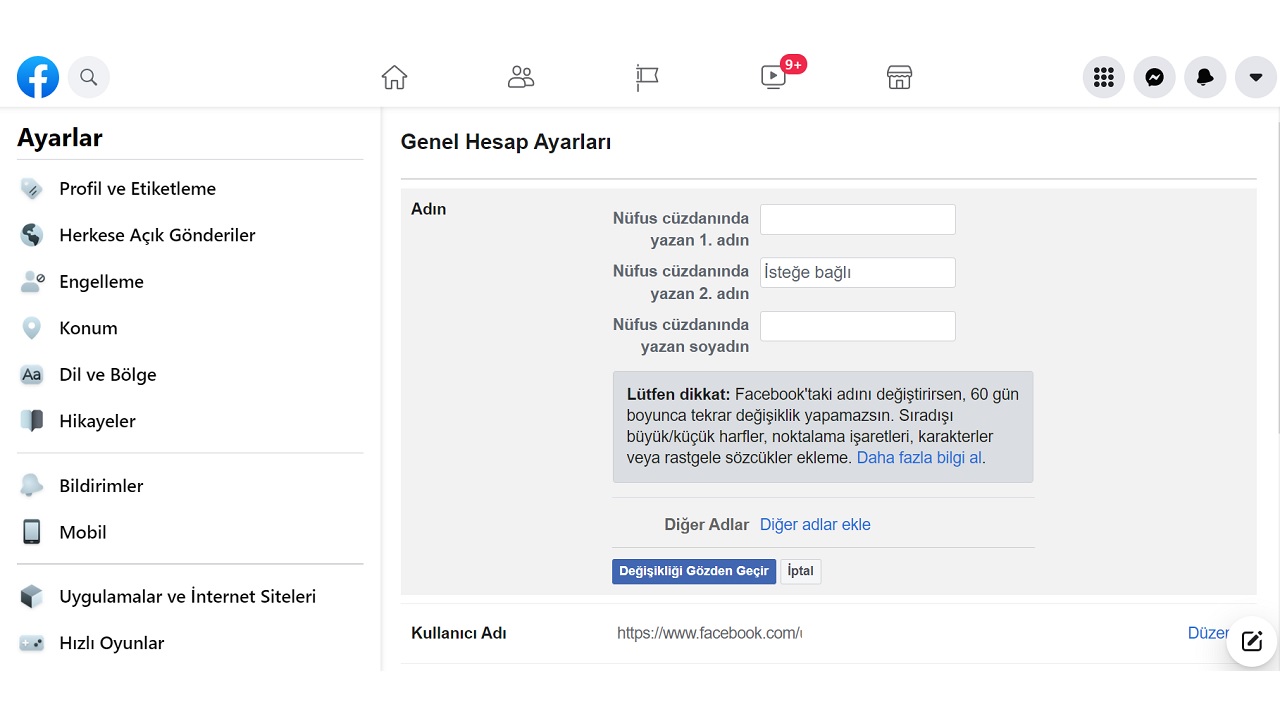Open Watch with the 9+ notification badge
The width and height of the screenshot is (1280, 720).
[x=773, y=77]
